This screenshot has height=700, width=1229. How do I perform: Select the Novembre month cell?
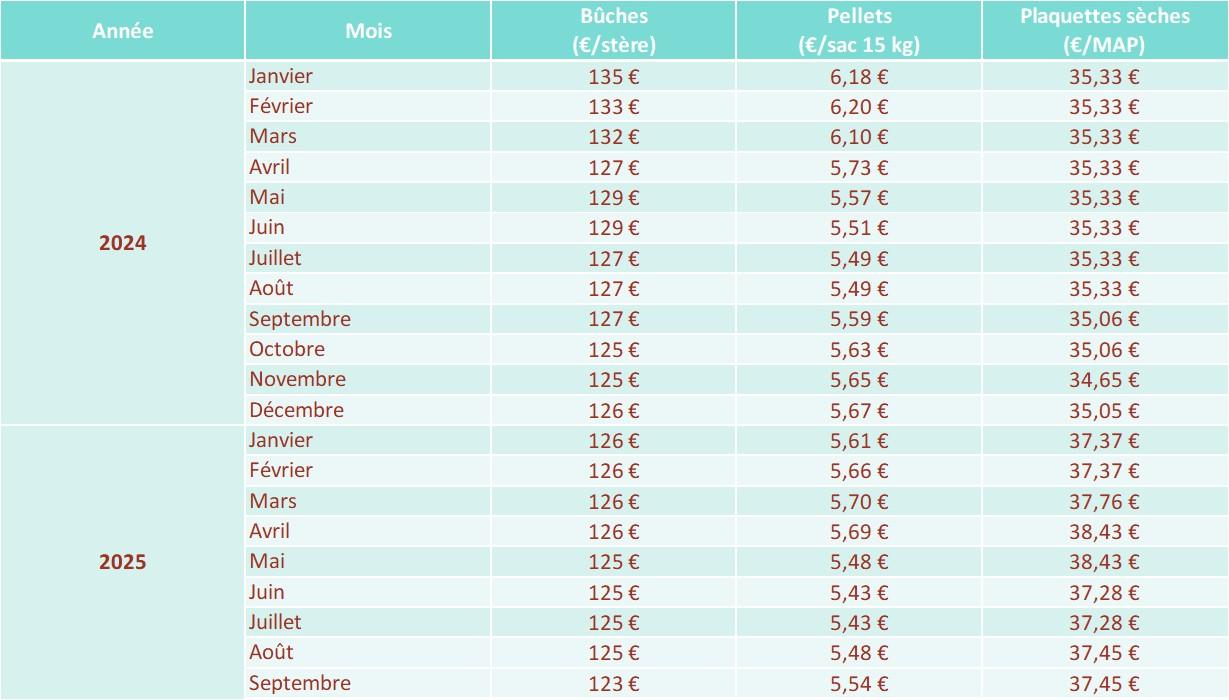[x=298, y=379]
